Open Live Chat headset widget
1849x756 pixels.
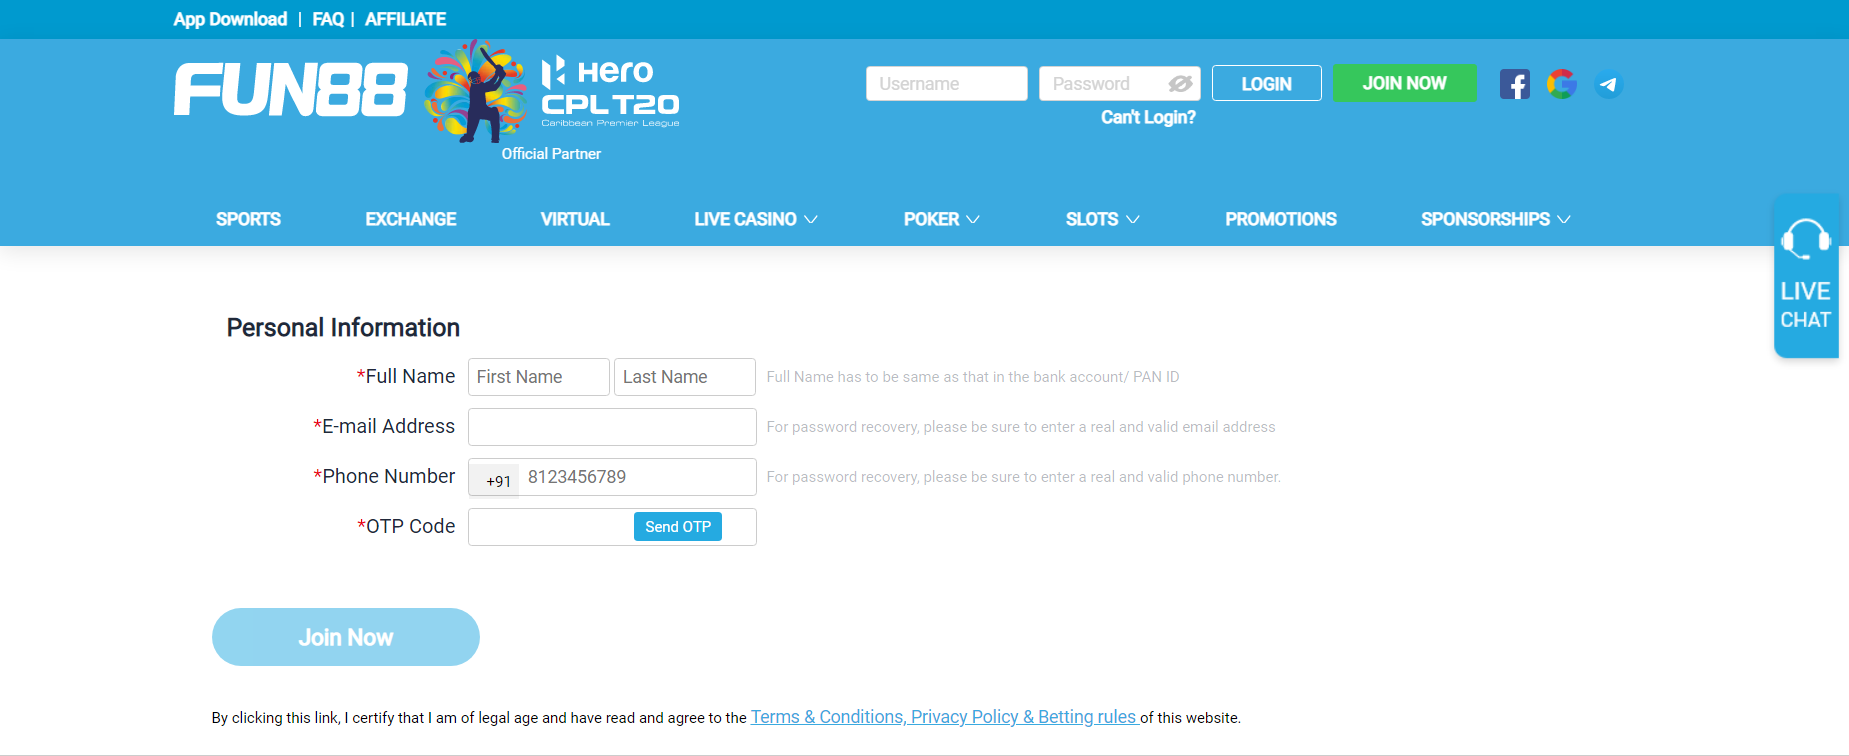tap(1805, 276)
